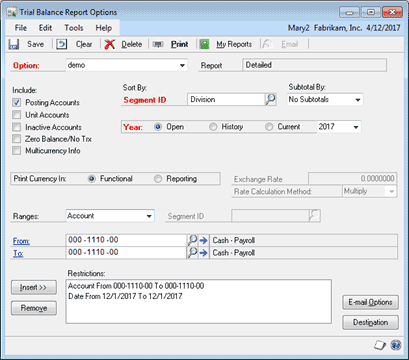Follow the From link label
The image size is (409, 360).
tap(21, 241)
